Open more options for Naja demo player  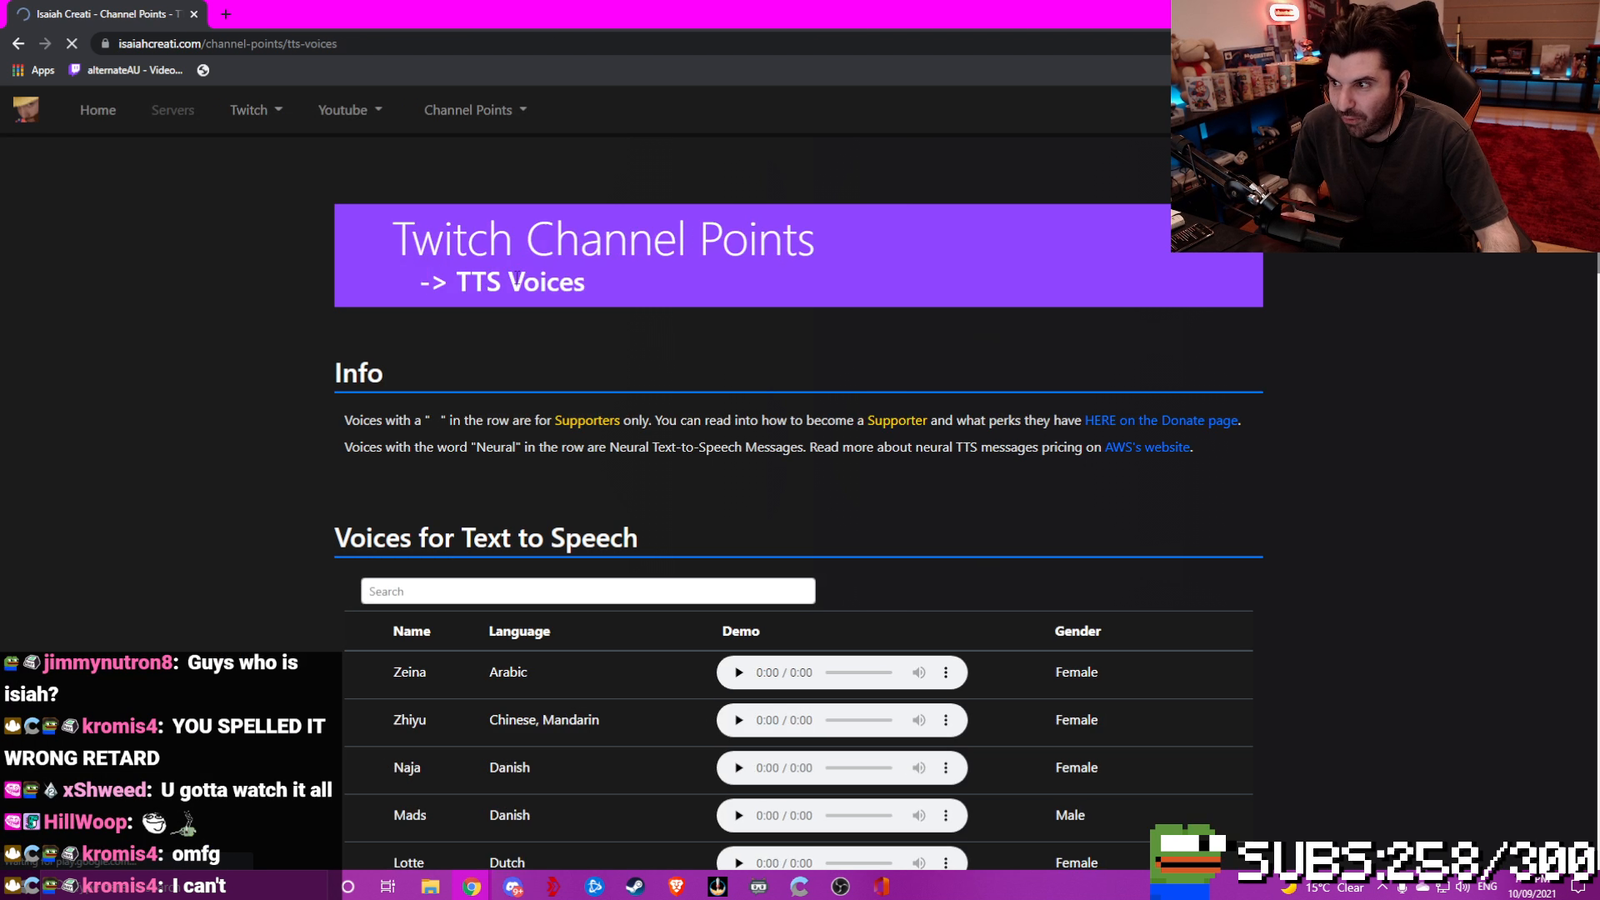(x=946, y=768)
